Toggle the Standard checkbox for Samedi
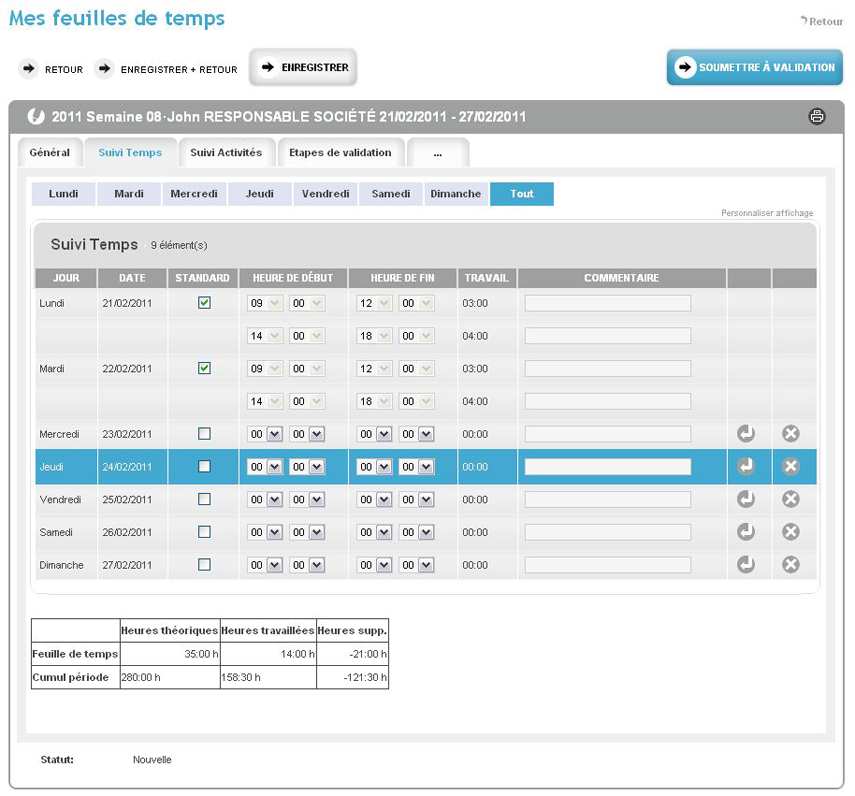 (x=204, y=532)
